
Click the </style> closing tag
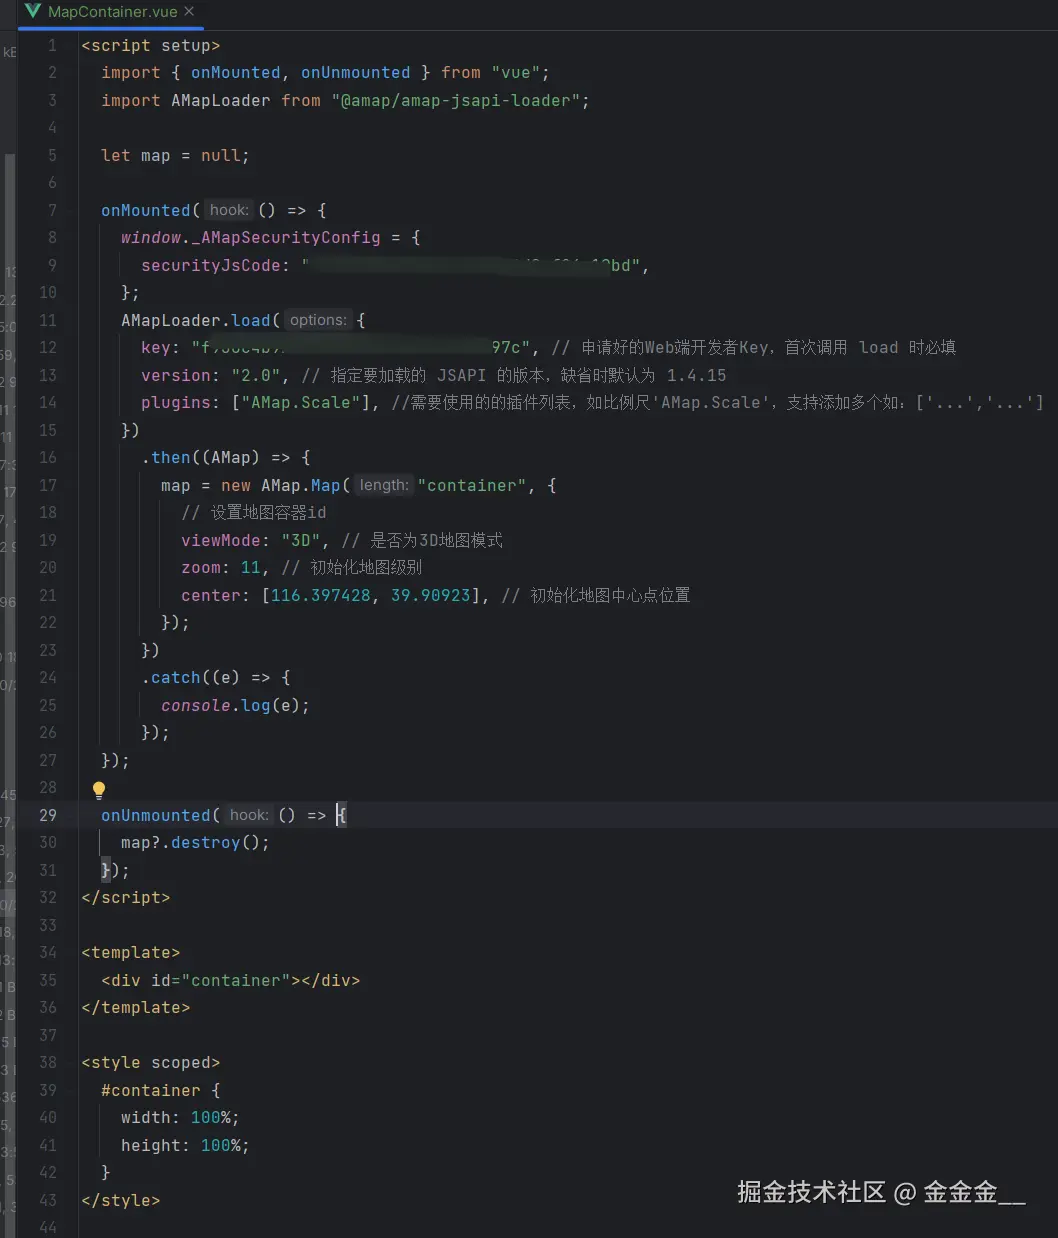[121, 1200]
